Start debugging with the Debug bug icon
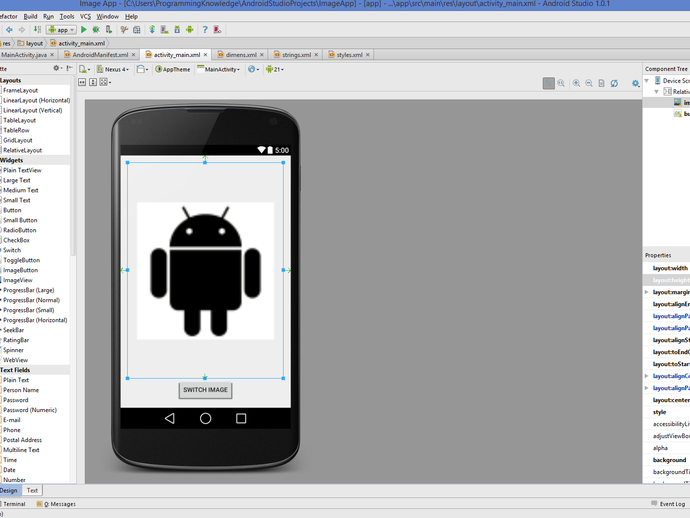The height and width of the screenshot is (518, 690). point(96,29)
